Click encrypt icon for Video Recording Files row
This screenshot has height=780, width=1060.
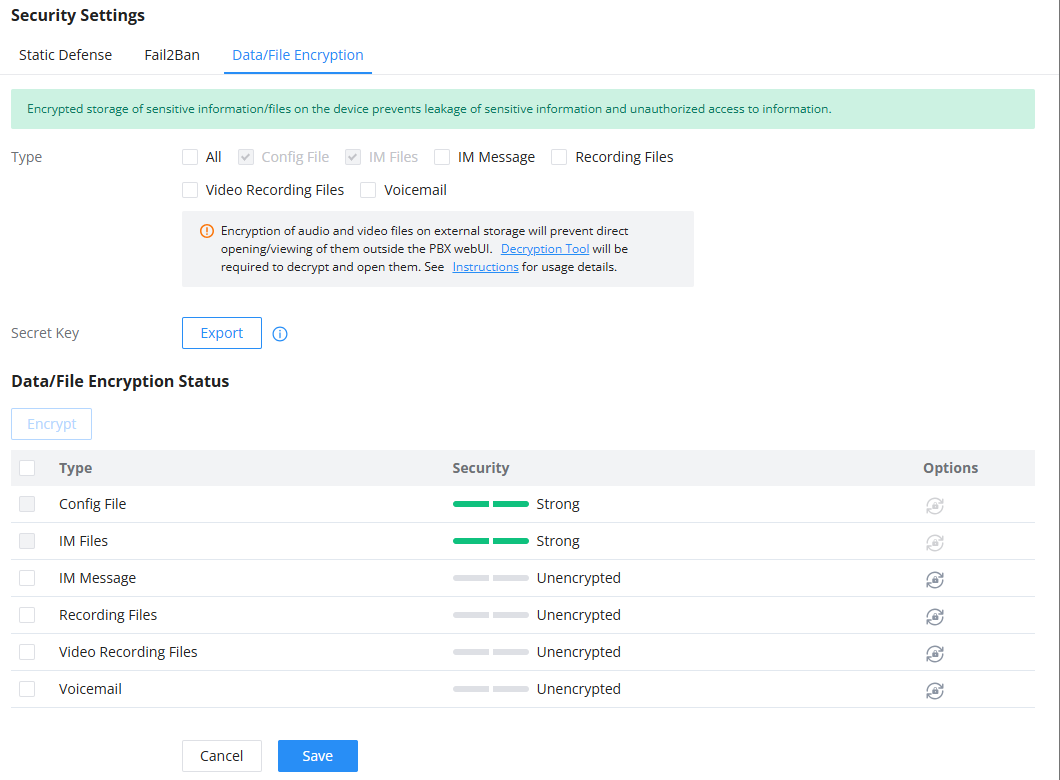934,654
